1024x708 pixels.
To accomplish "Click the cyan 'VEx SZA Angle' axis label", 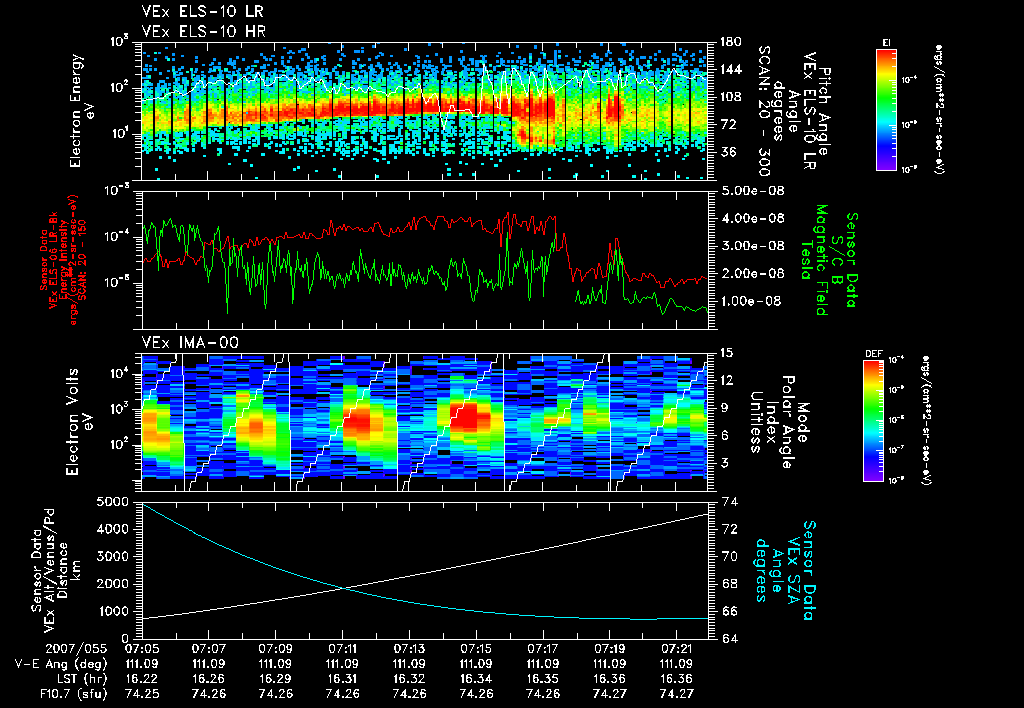I will pos(785,570).
